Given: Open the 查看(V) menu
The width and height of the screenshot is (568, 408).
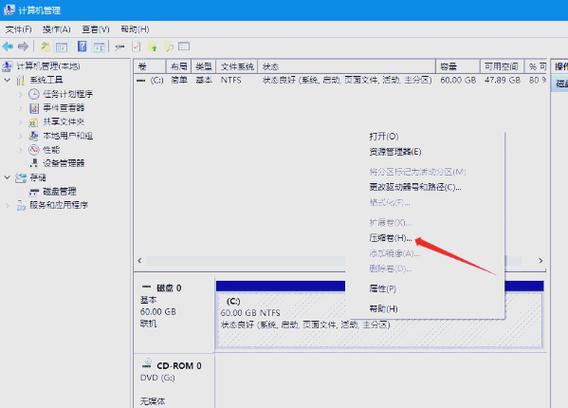Looking at the screenshot, I should click(95, 29).
